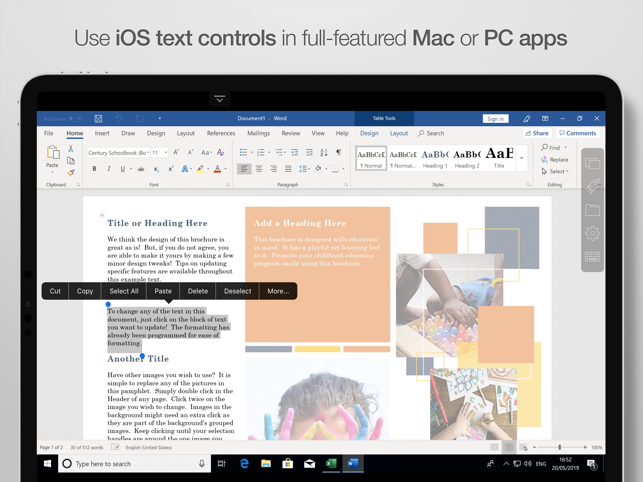Screen dimensions: 643x482
Task: Justify the paragraph text
Action: point(288,169)
